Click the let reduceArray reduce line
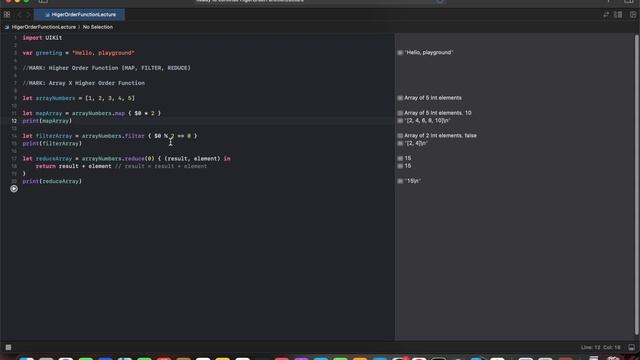The image size is (640, 360). 126,159
